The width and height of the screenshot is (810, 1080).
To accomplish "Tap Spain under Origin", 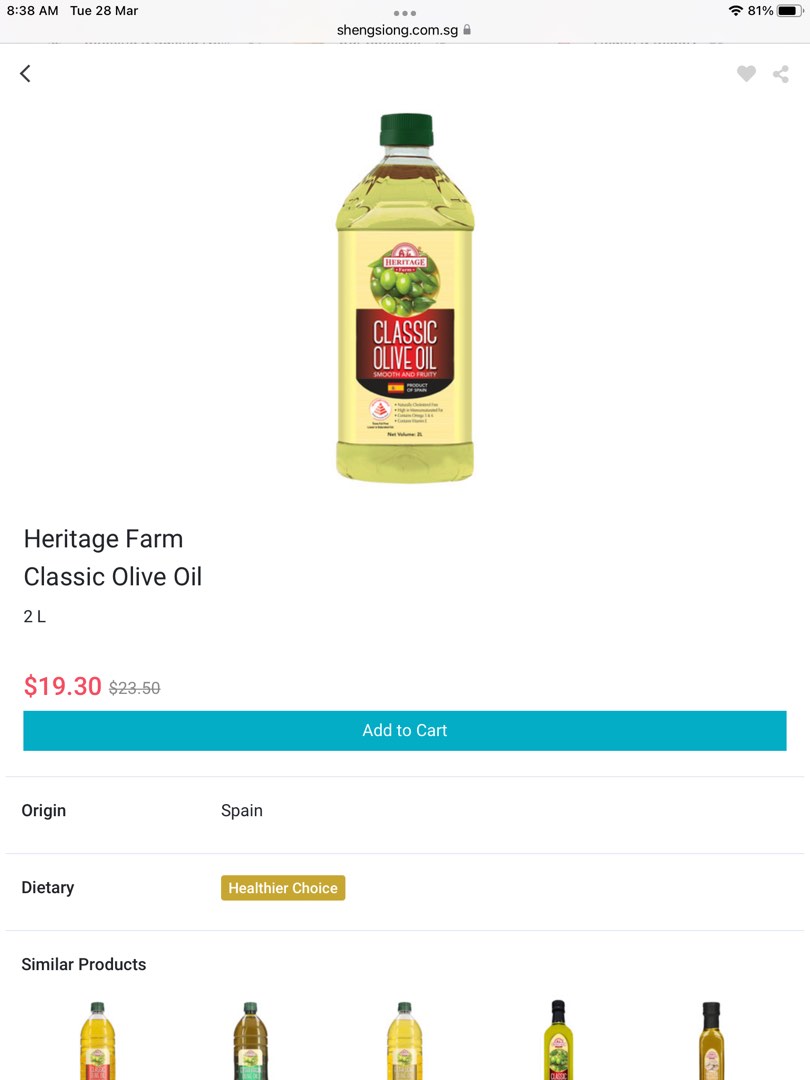I will pyautogui.click(x=241, y=811).
